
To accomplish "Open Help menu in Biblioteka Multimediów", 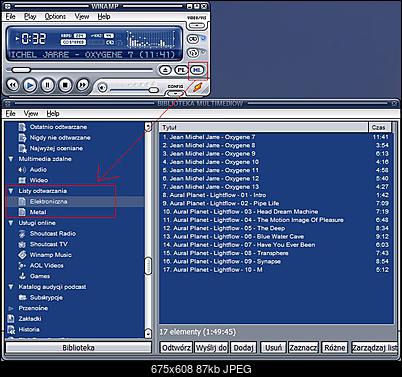I will click(53, 114).
